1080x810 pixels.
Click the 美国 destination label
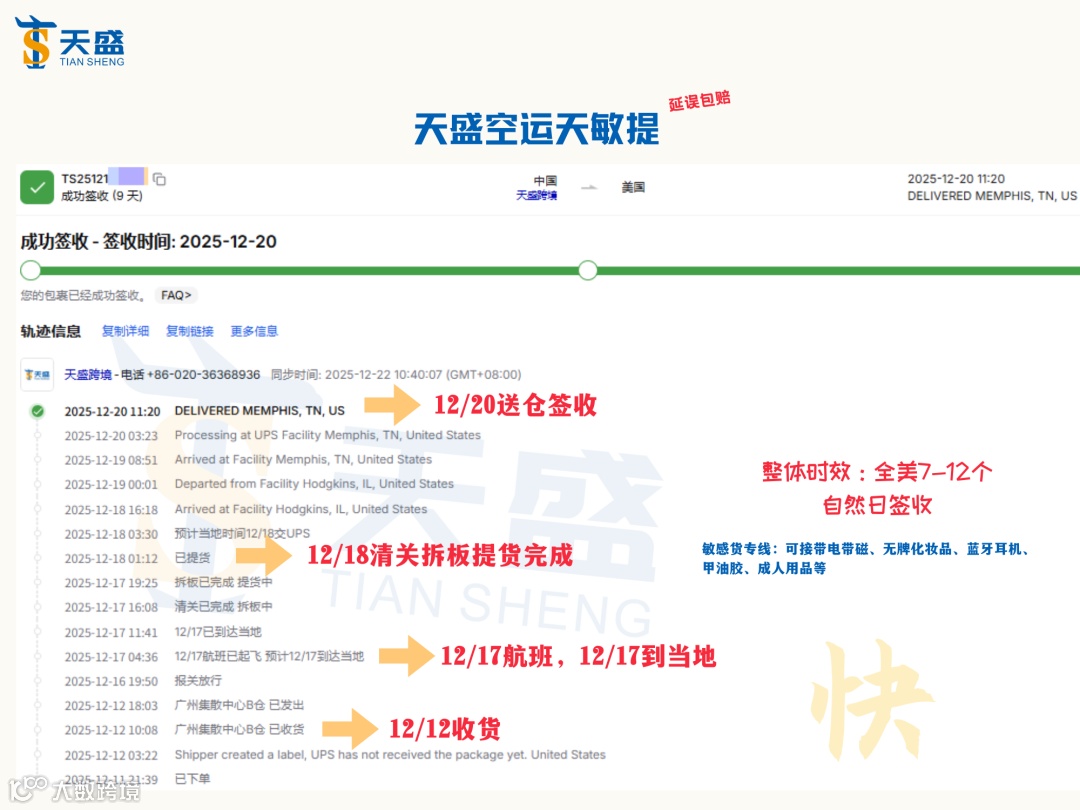pyautogui.click(x=633, y=187)
